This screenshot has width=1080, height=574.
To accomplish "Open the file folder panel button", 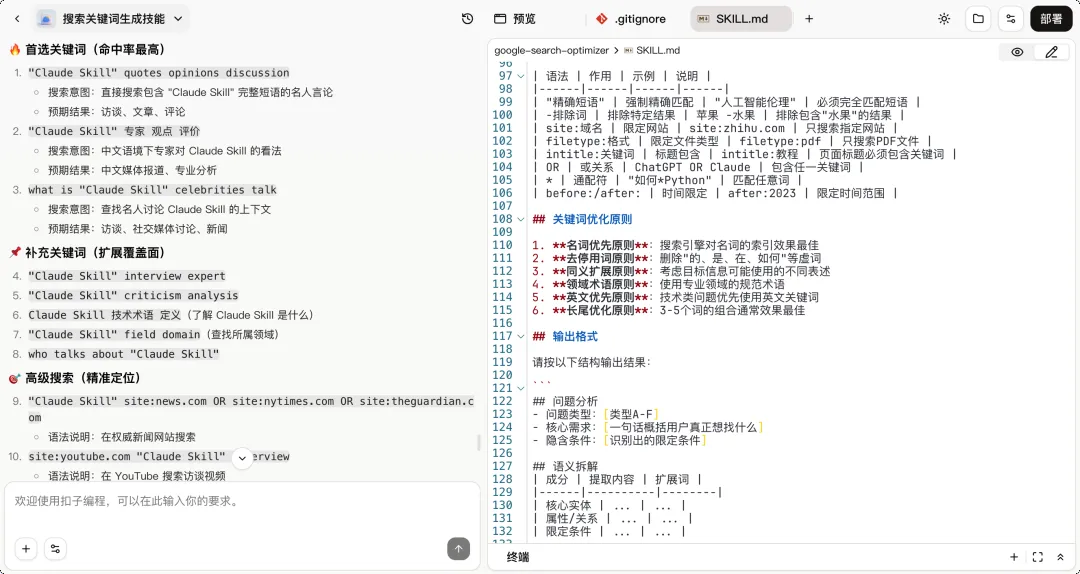I will (x=978, y=19).
